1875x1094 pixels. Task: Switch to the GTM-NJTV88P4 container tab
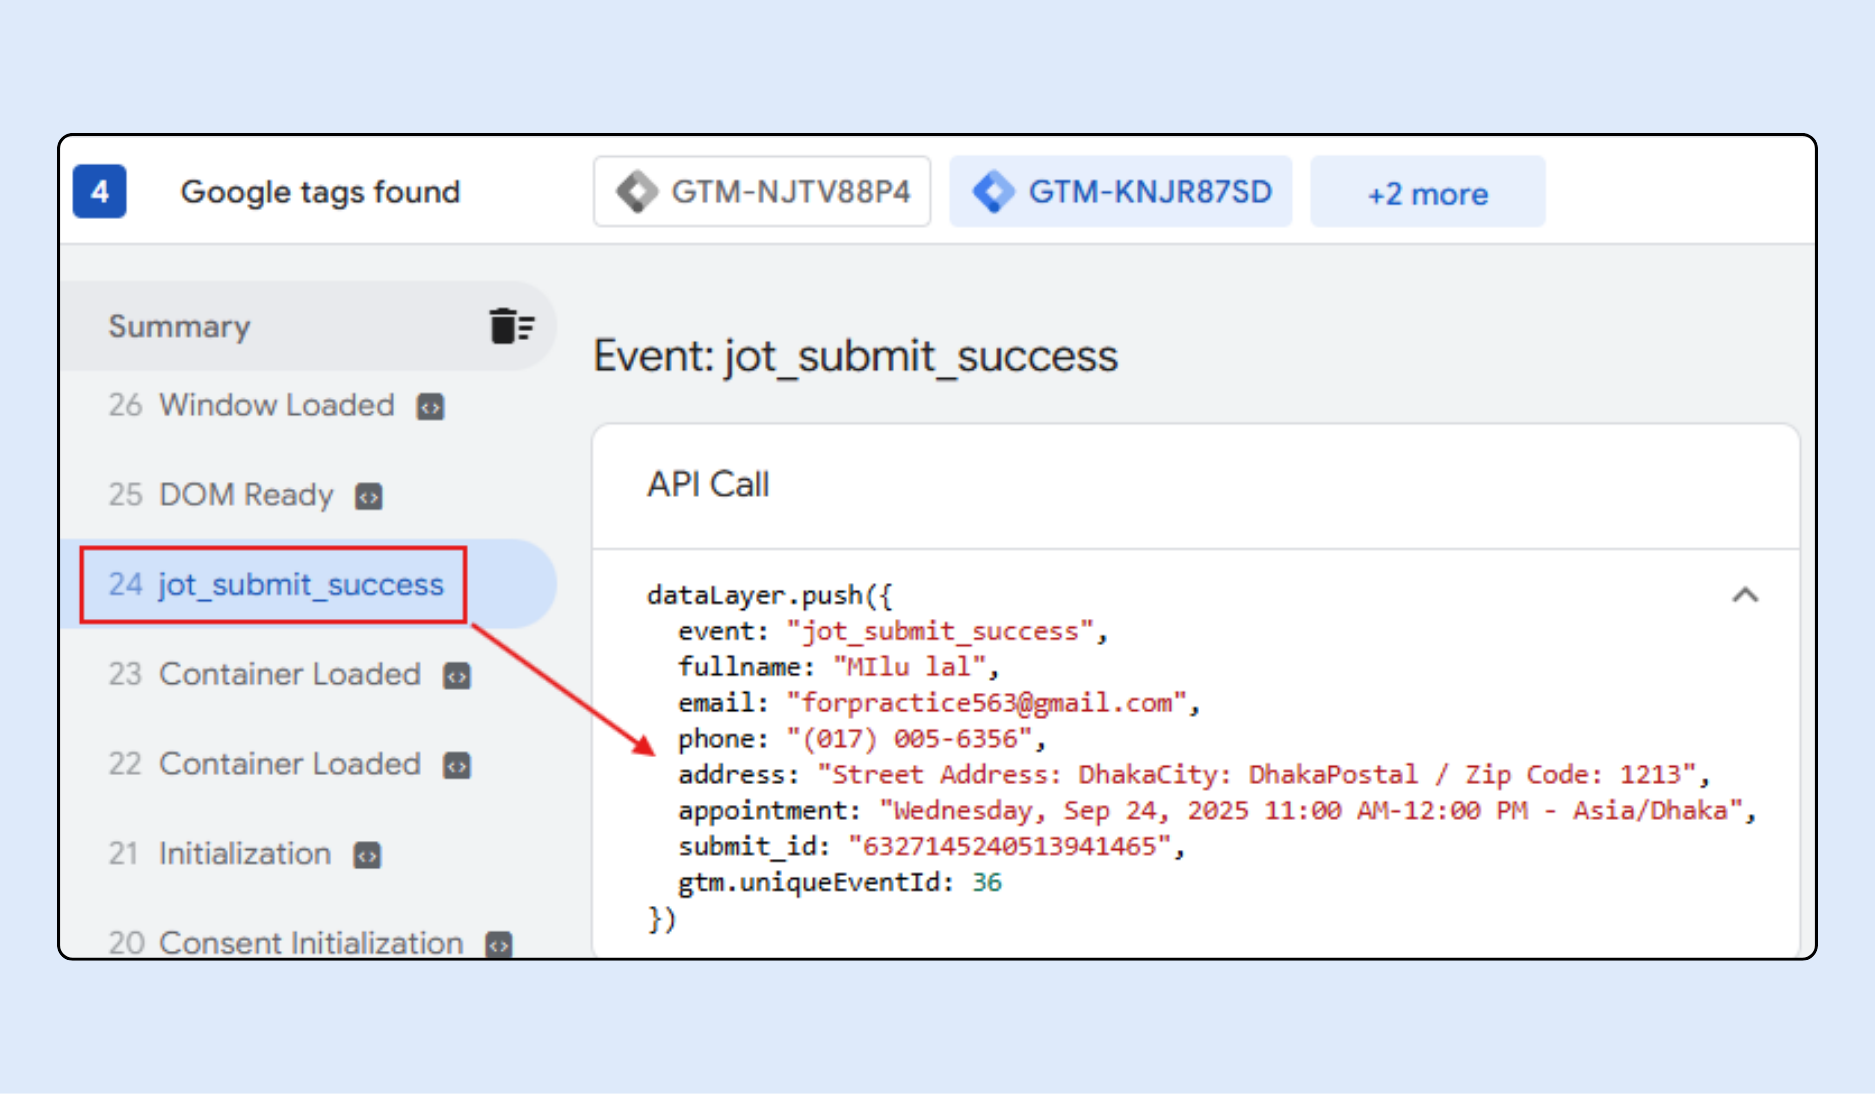pos(762,192)
